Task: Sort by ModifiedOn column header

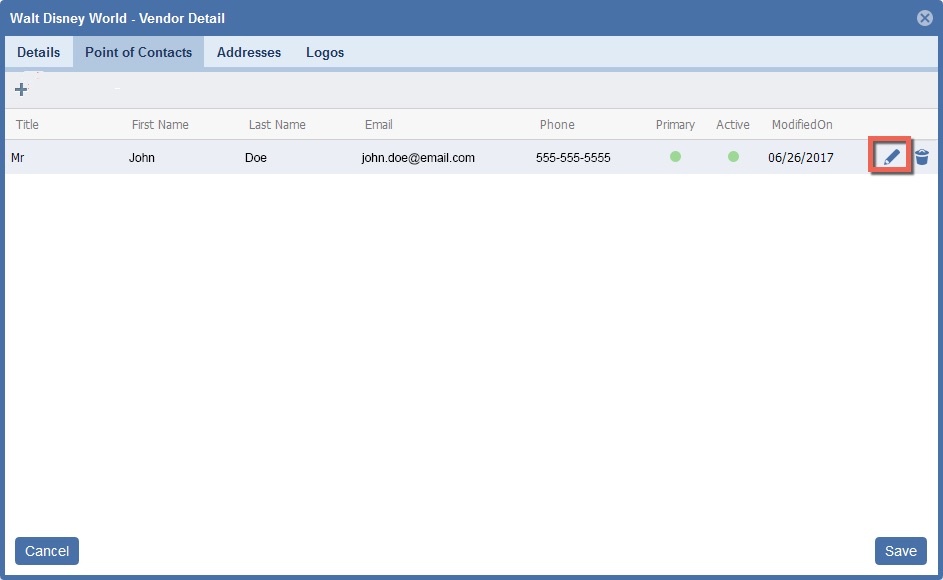Action: 802,125
